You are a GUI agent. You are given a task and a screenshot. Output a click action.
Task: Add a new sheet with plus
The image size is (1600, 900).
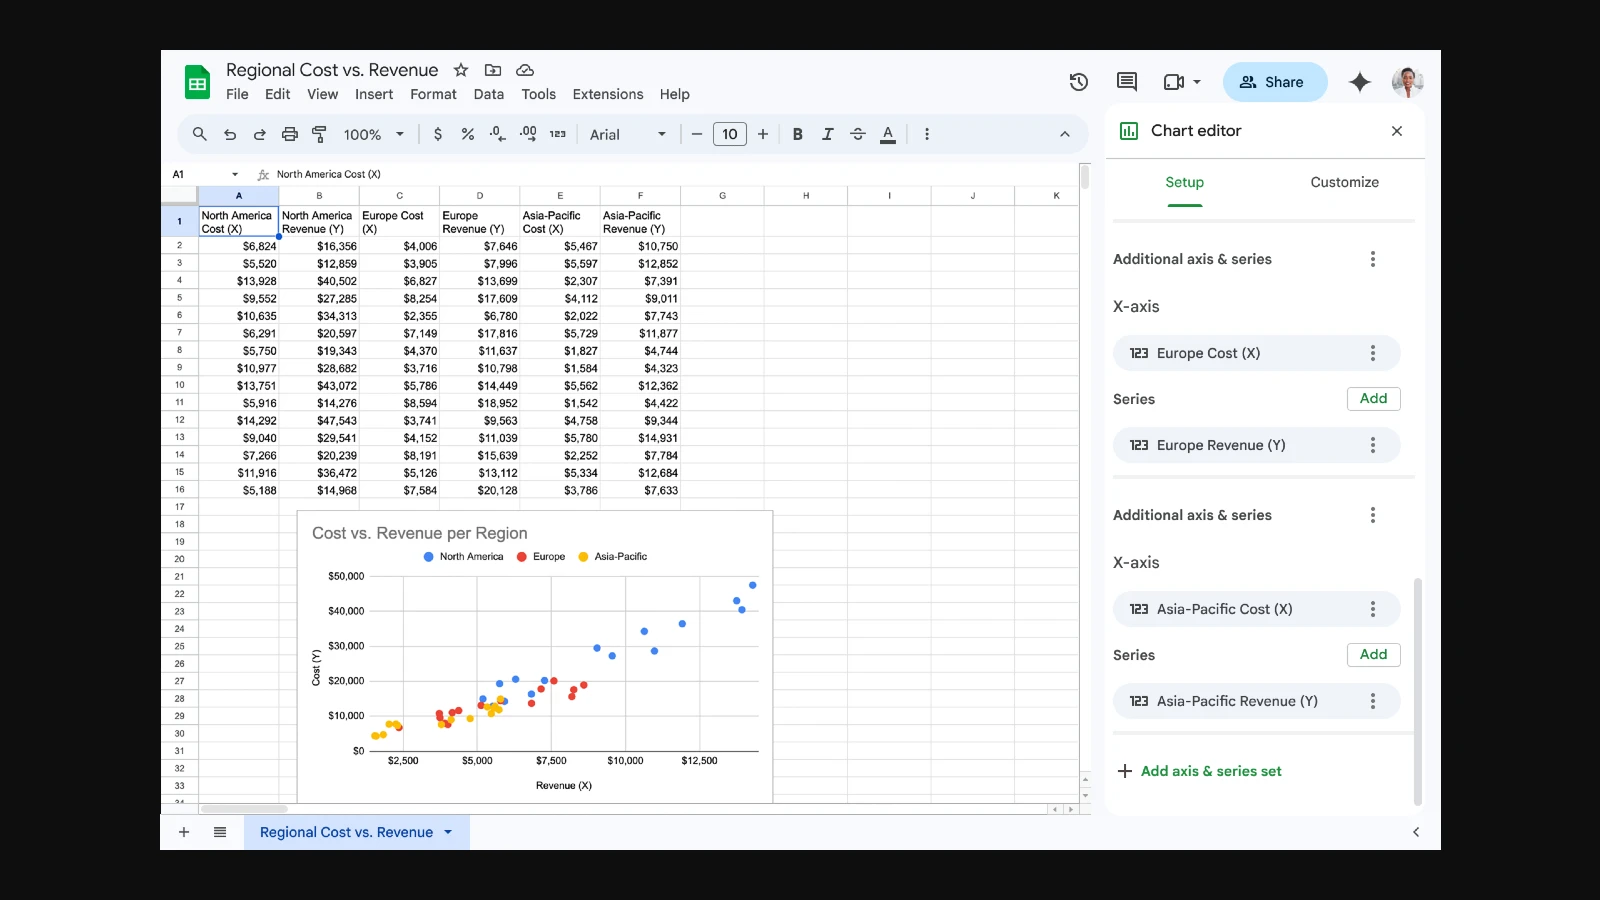coord(184,832)
